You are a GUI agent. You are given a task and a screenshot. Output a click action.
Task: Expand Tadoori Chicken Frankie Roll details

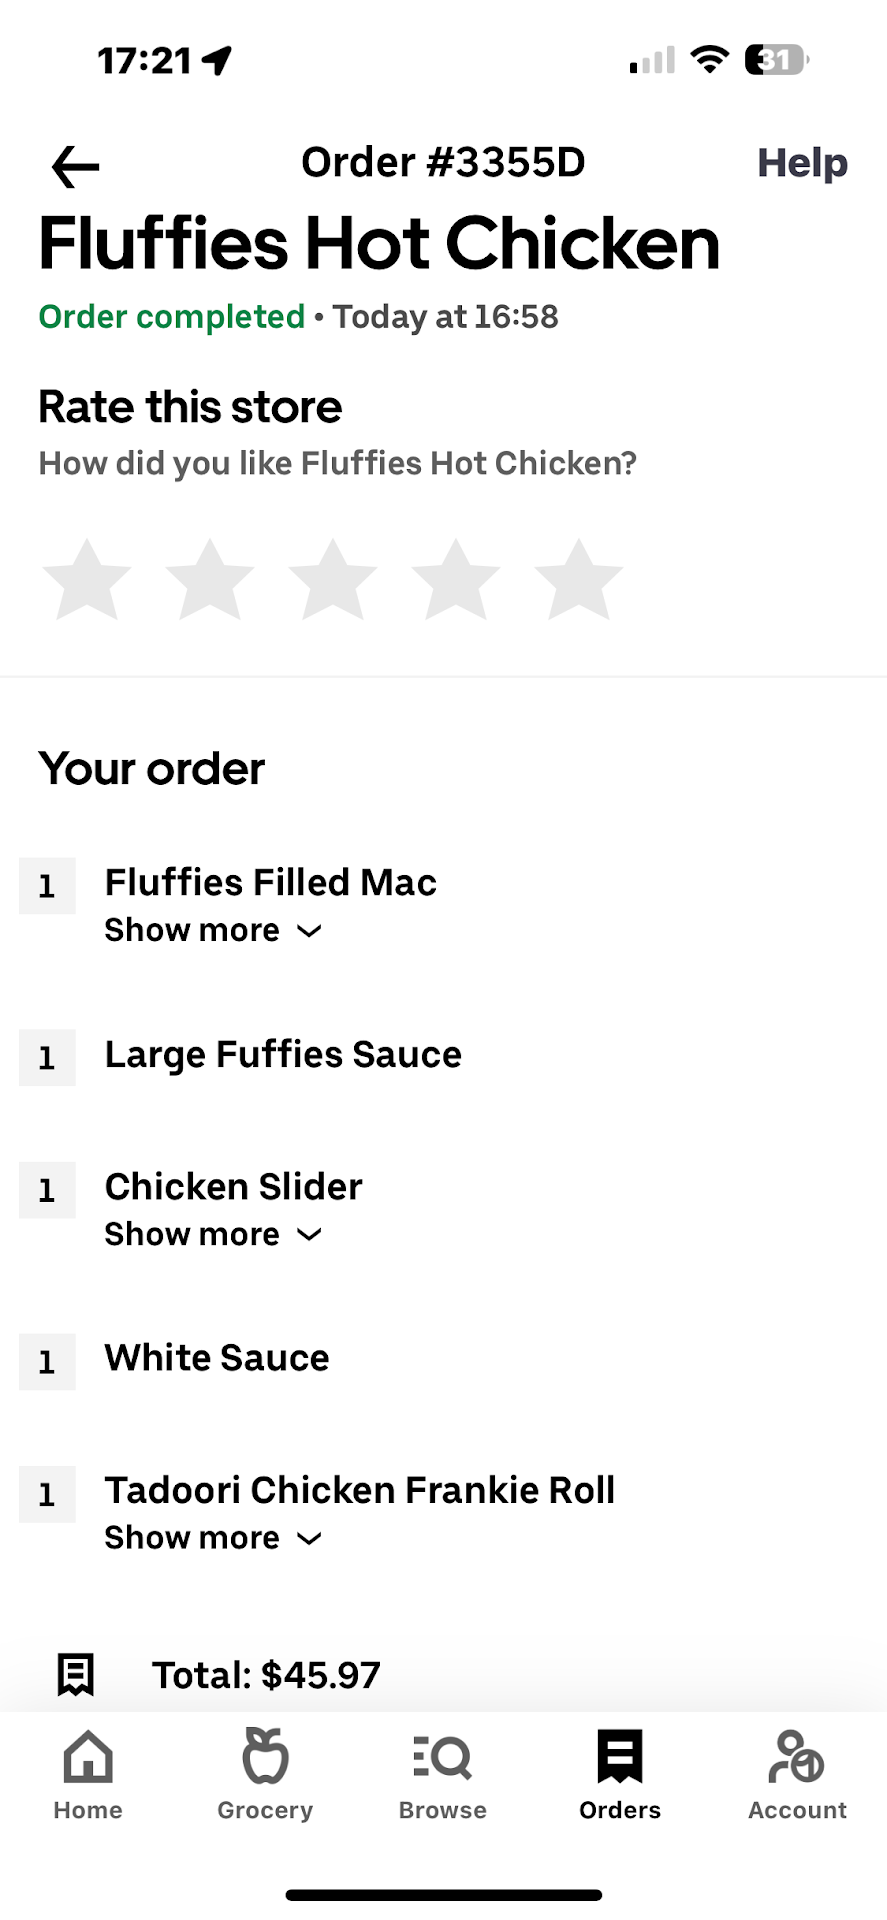click(x=213, y=1538)
